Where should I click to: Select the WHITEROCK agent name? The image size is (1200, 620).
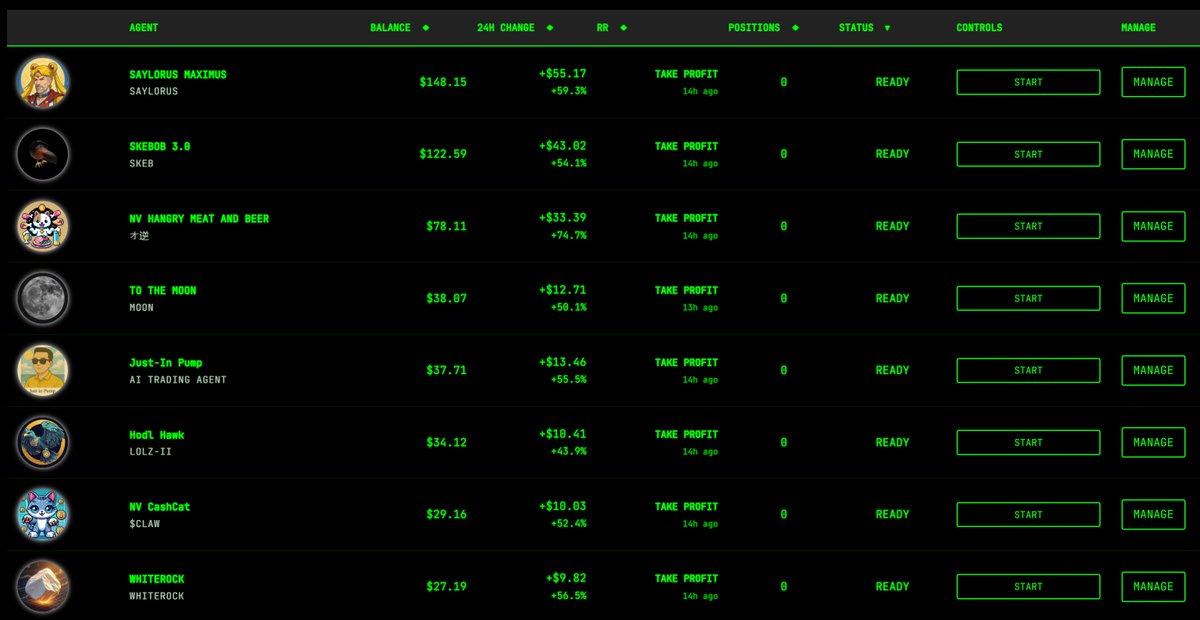point(157,579)
